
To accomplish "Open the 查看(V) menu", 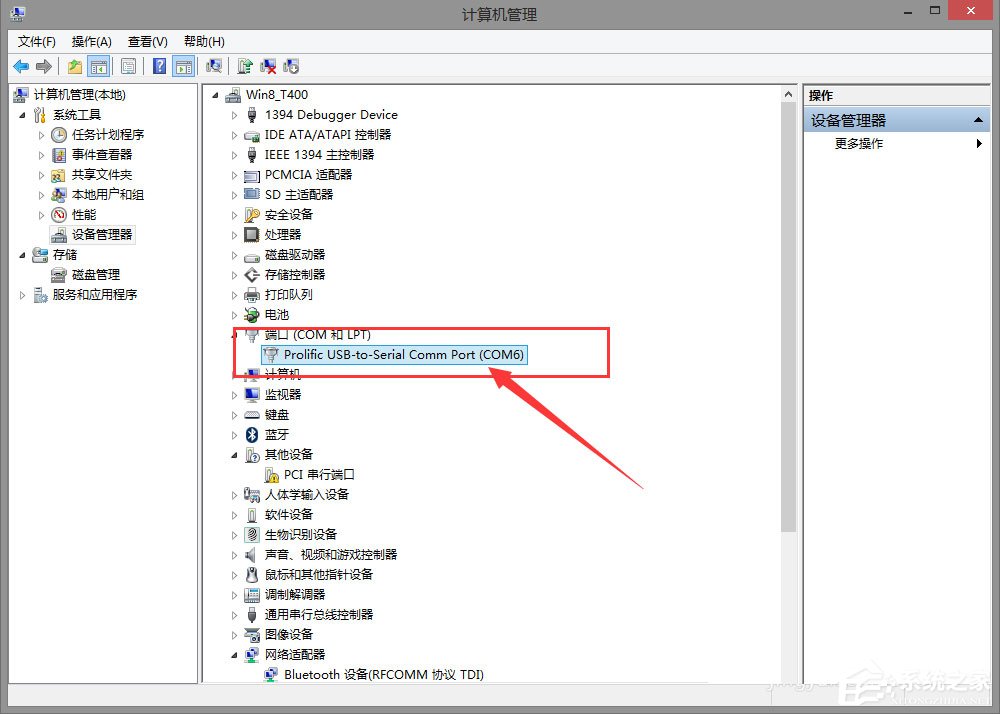I will pyautogui.click(x=146, y=41).
